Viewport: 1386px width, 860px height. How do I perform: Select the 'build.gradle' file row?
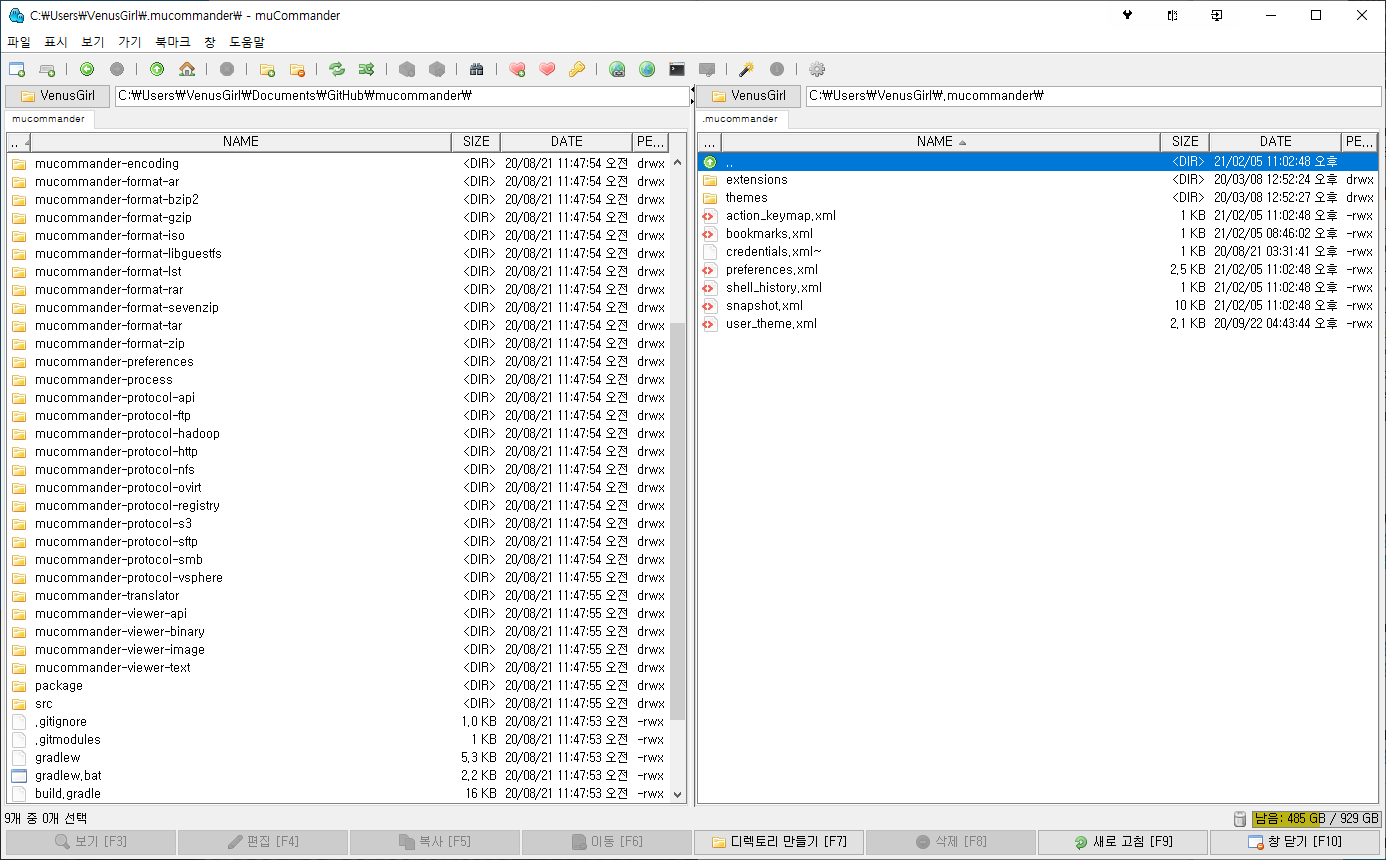(338, 794)
